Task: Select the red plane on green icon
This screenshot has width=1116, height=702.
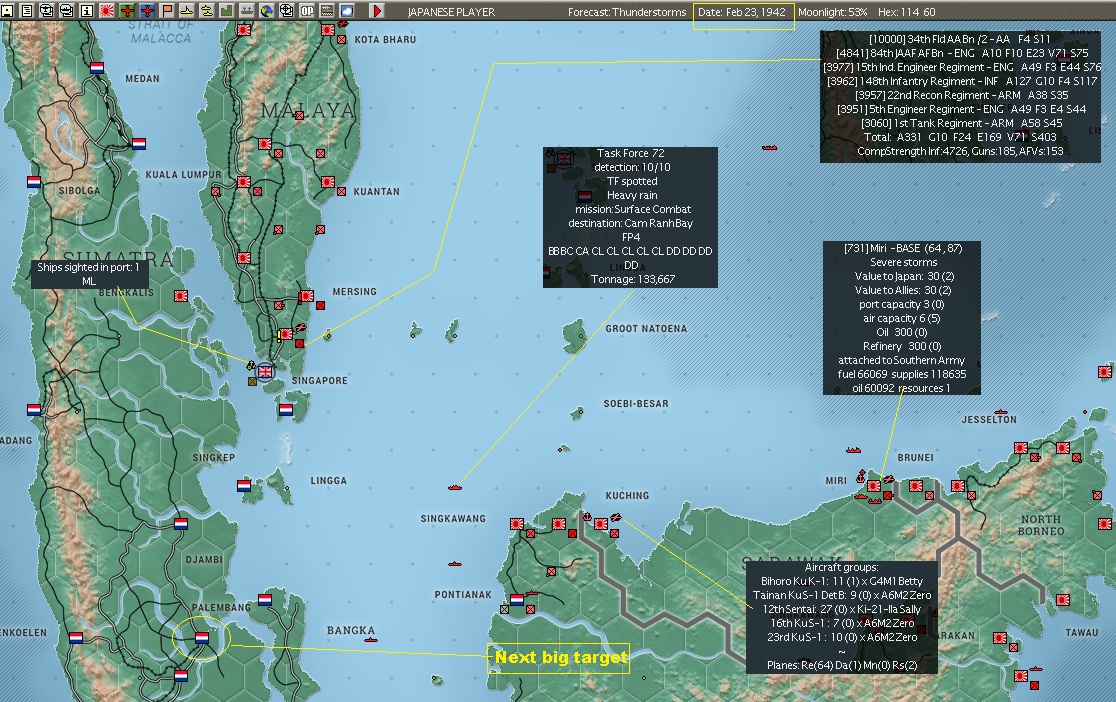Action: pyautogui.click(x=127, y=11)
